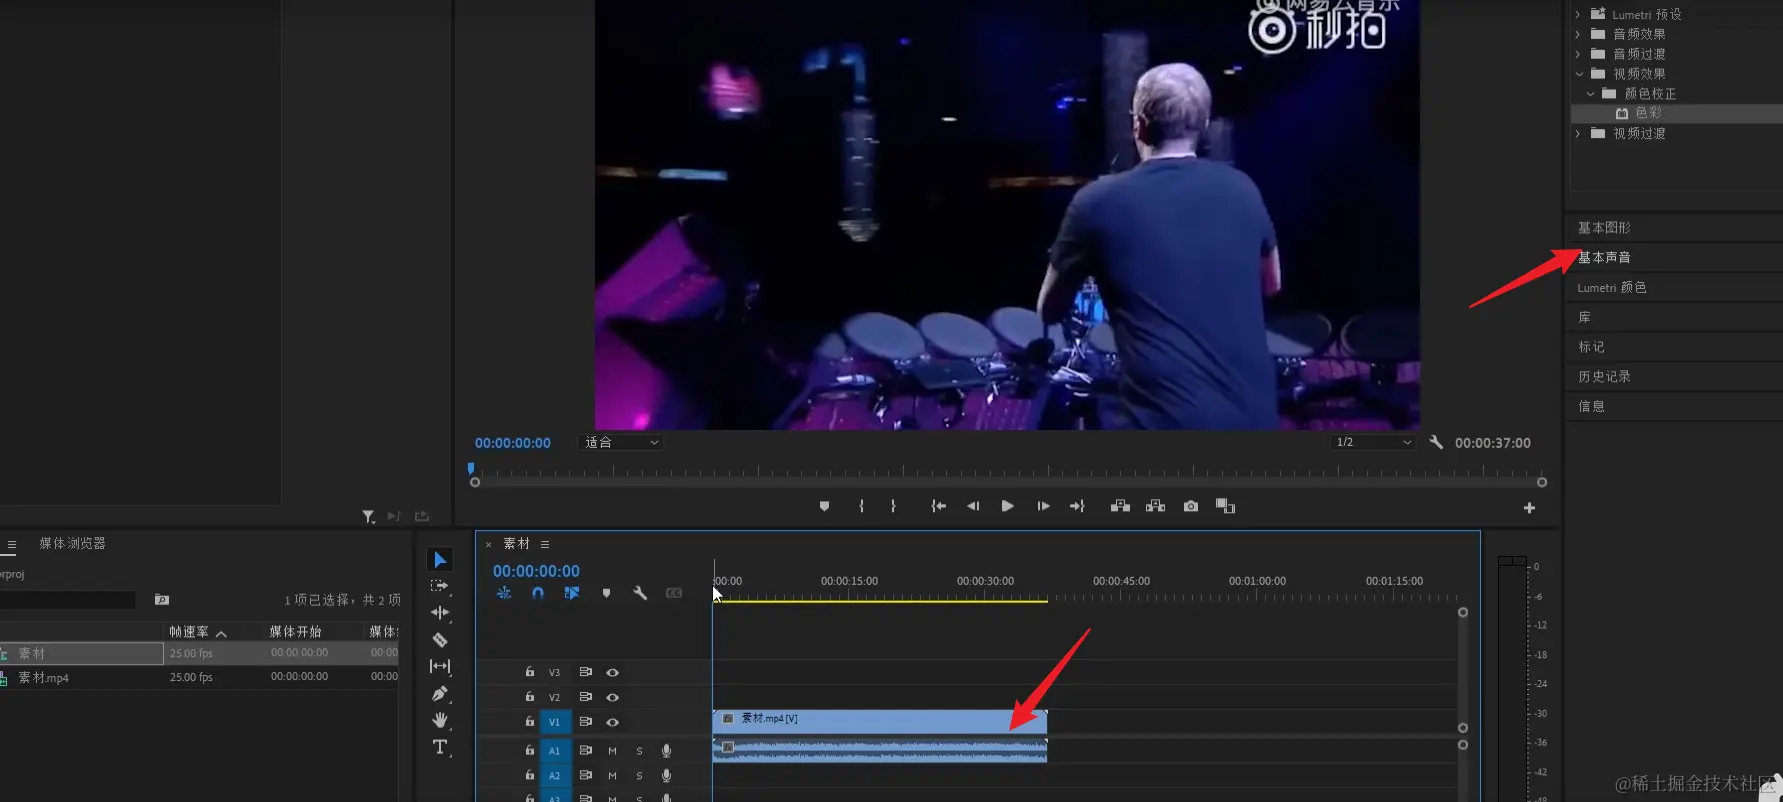This screenshot has width=1783, height=802.
Task: Activate the Pen tool
Action: click(x=440, y=693)
